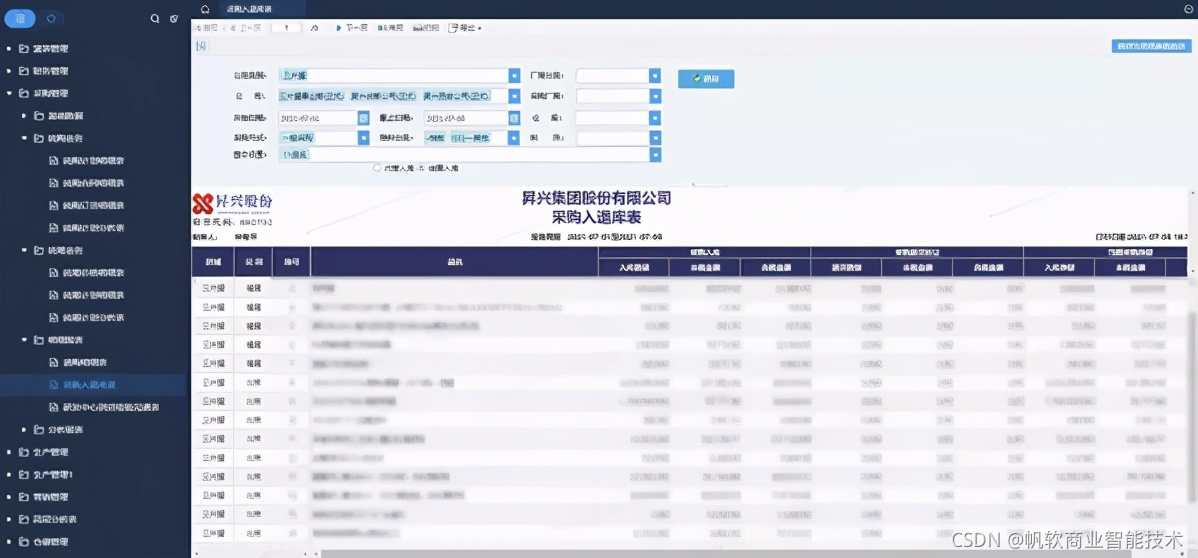Open the second-row multi-tag field's dropdown arrow

(x=513, y=96)
